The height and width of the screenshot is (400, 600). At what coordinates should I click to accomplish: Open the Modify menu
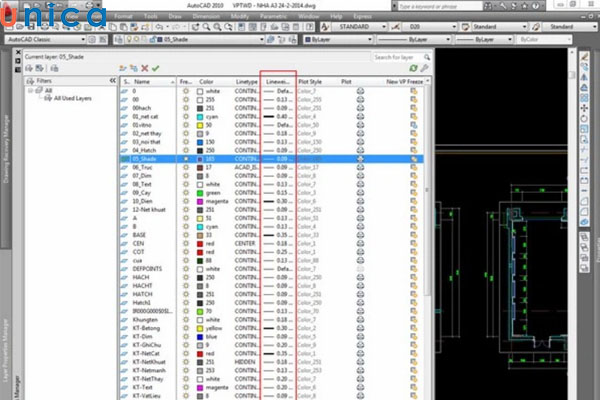coord(240,16)
